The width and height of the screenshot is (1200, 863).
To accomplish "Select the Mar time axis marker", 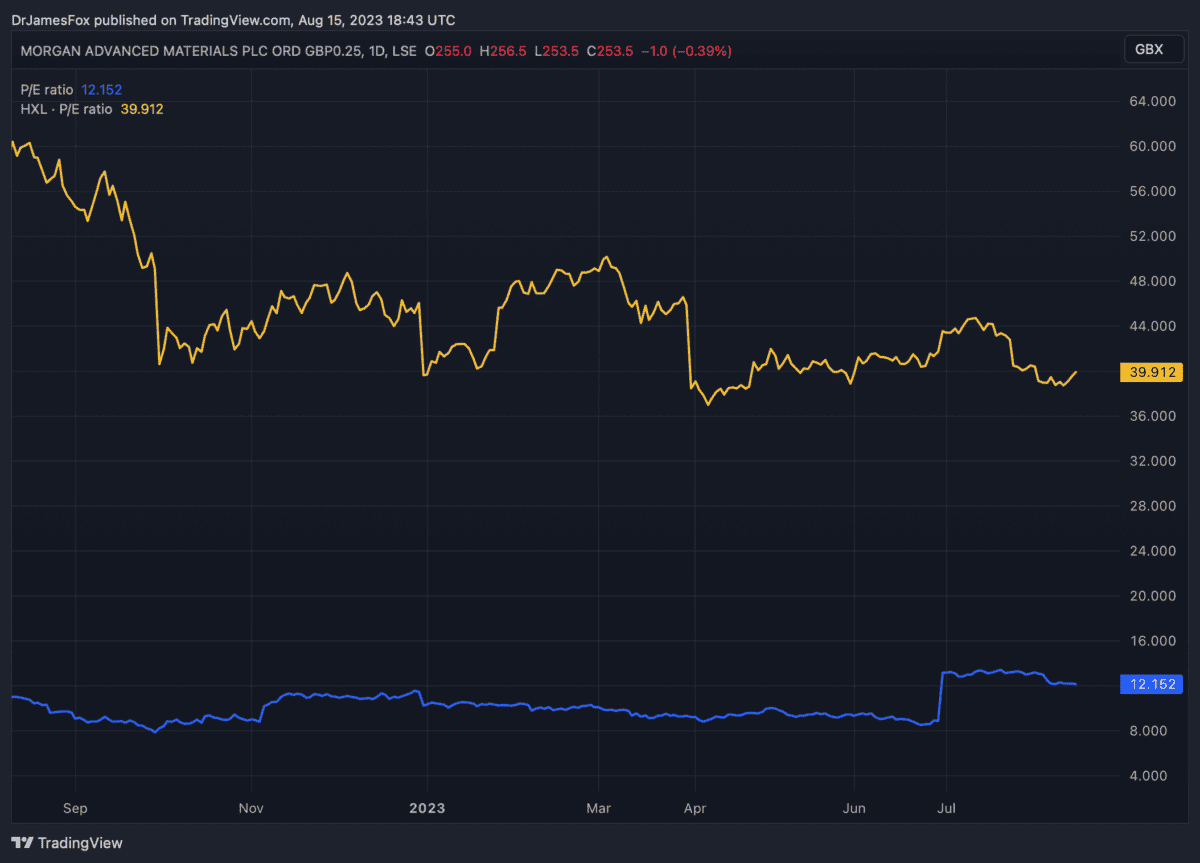I will click(x=598, y=807).
